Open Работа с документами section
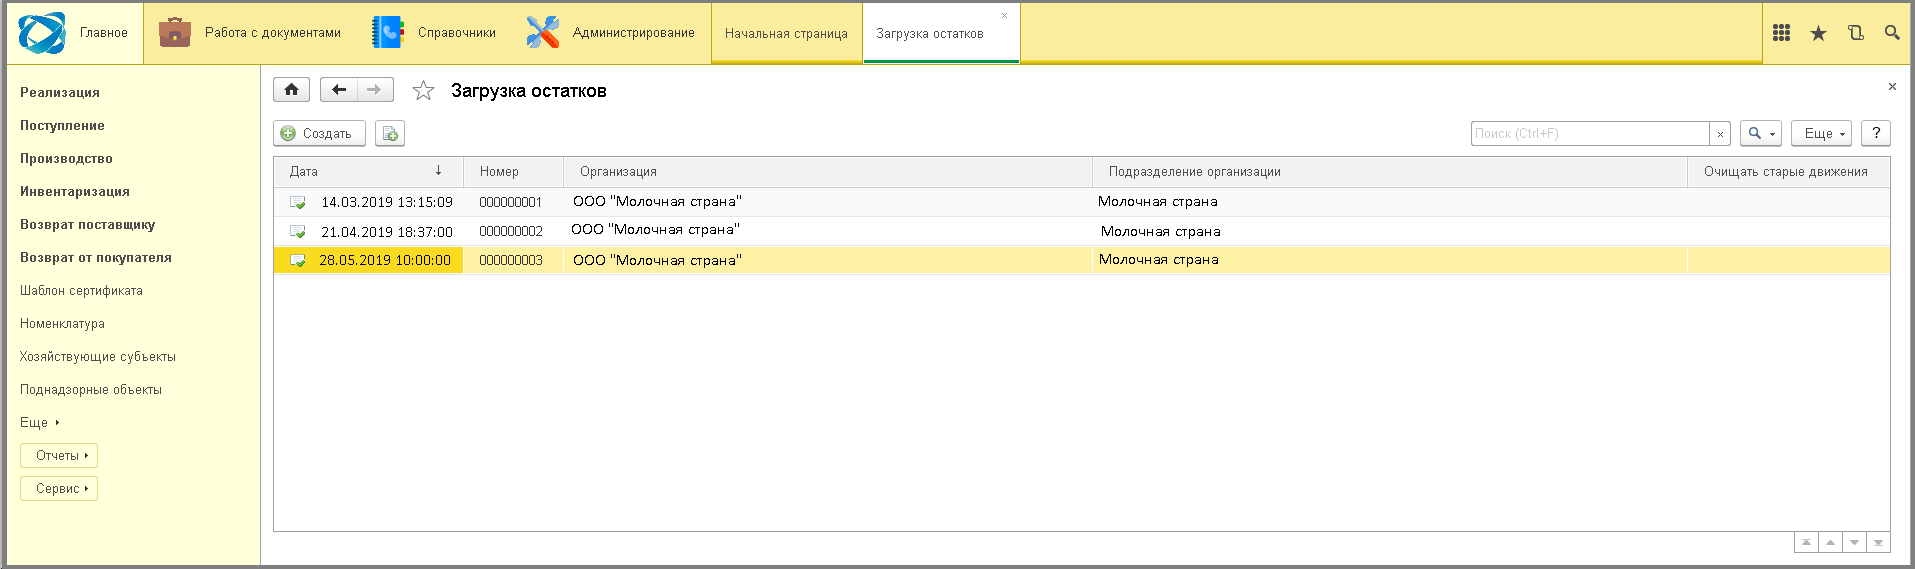 click(250, 33)
